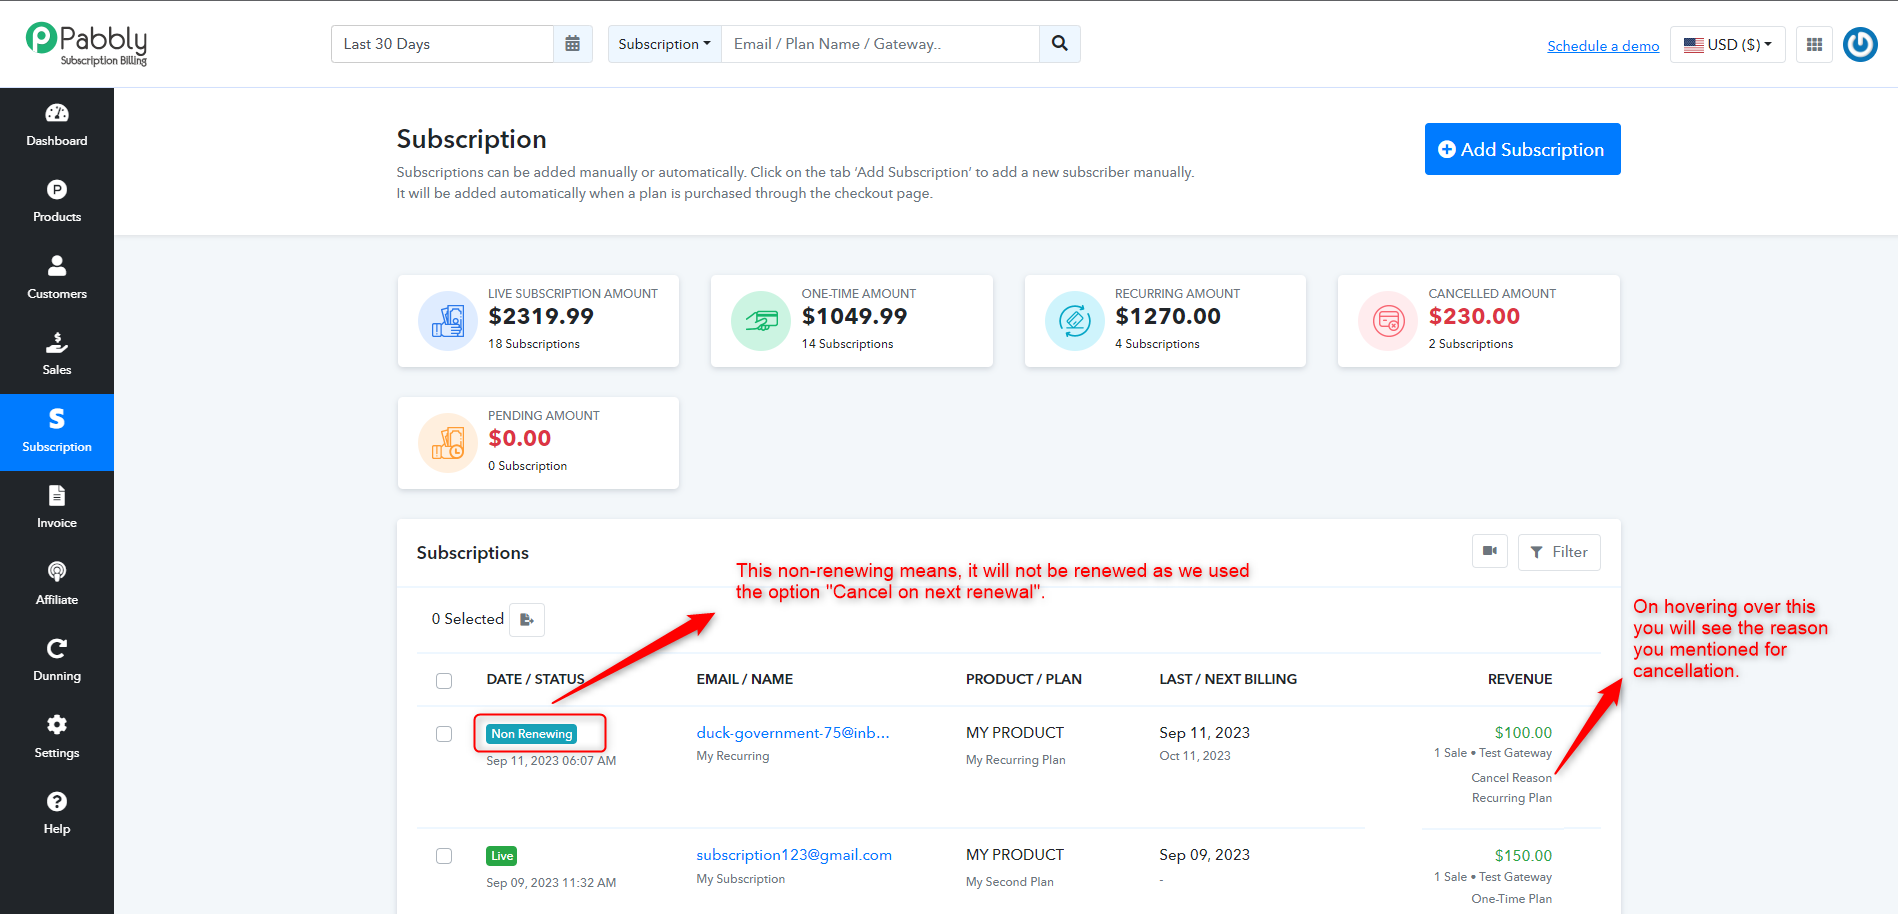The height and width of the screenshot is (914, 1898).
Task: Click the search magnifier button
Action: pyautogui.click(x=1060, y=44)
